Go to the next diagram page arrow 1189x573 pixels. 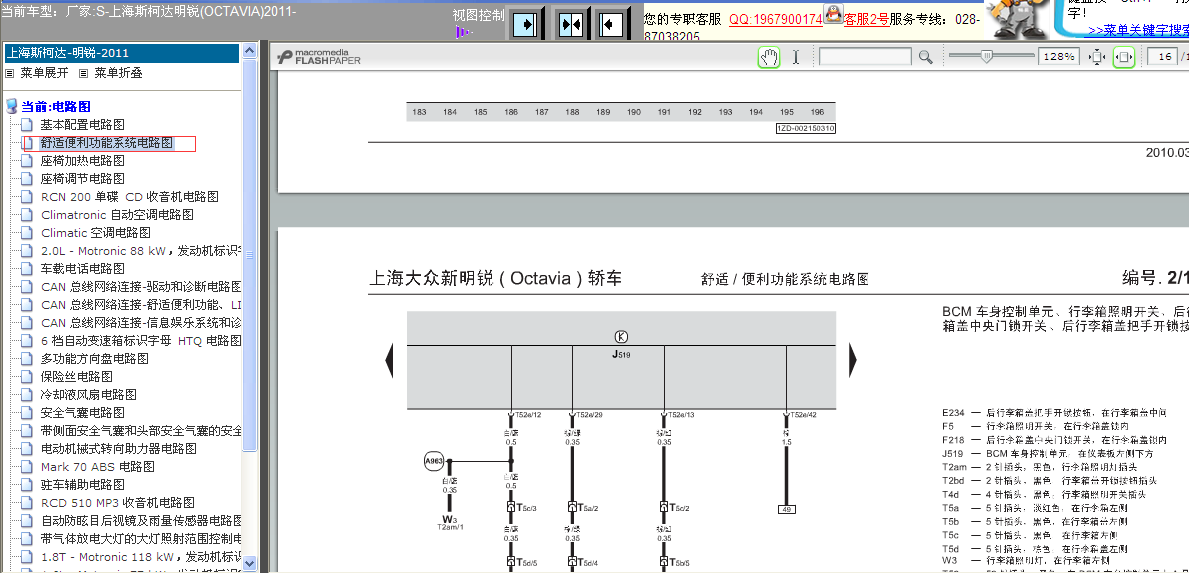(852, 359)
